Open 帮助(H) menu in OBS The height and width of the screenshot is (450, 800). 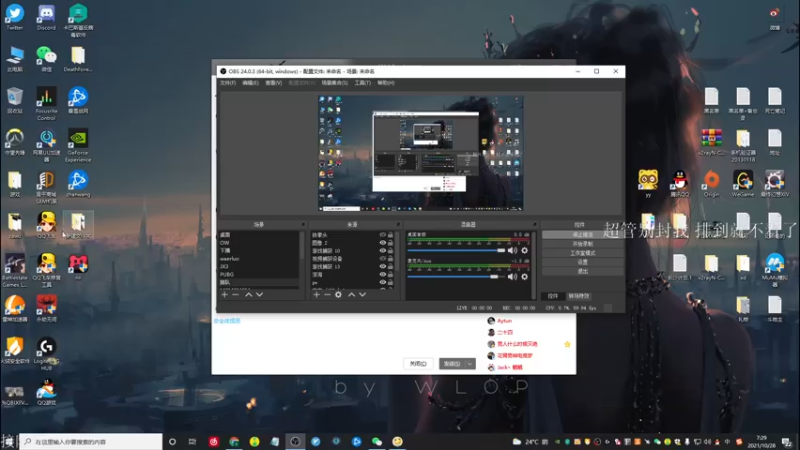386,83
